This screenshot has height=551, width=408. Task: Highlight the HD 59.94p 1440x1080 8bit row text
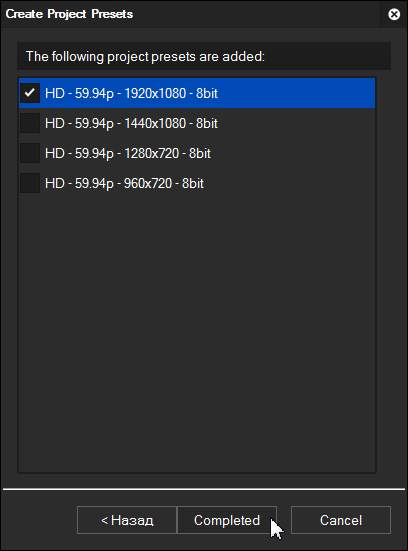[x=131, y=123]
